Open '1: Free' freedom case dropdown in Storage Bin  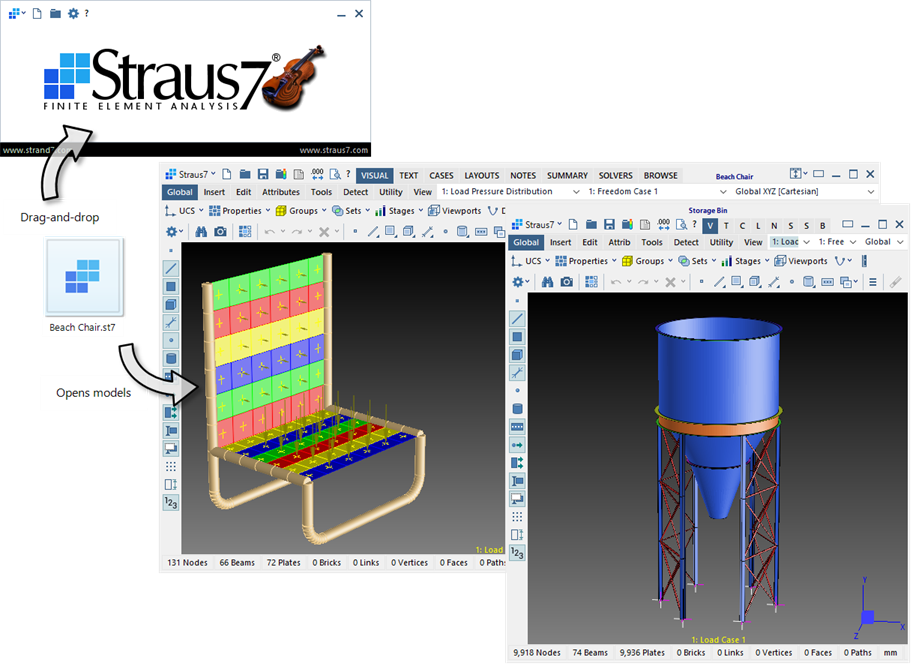coord(837,242)
